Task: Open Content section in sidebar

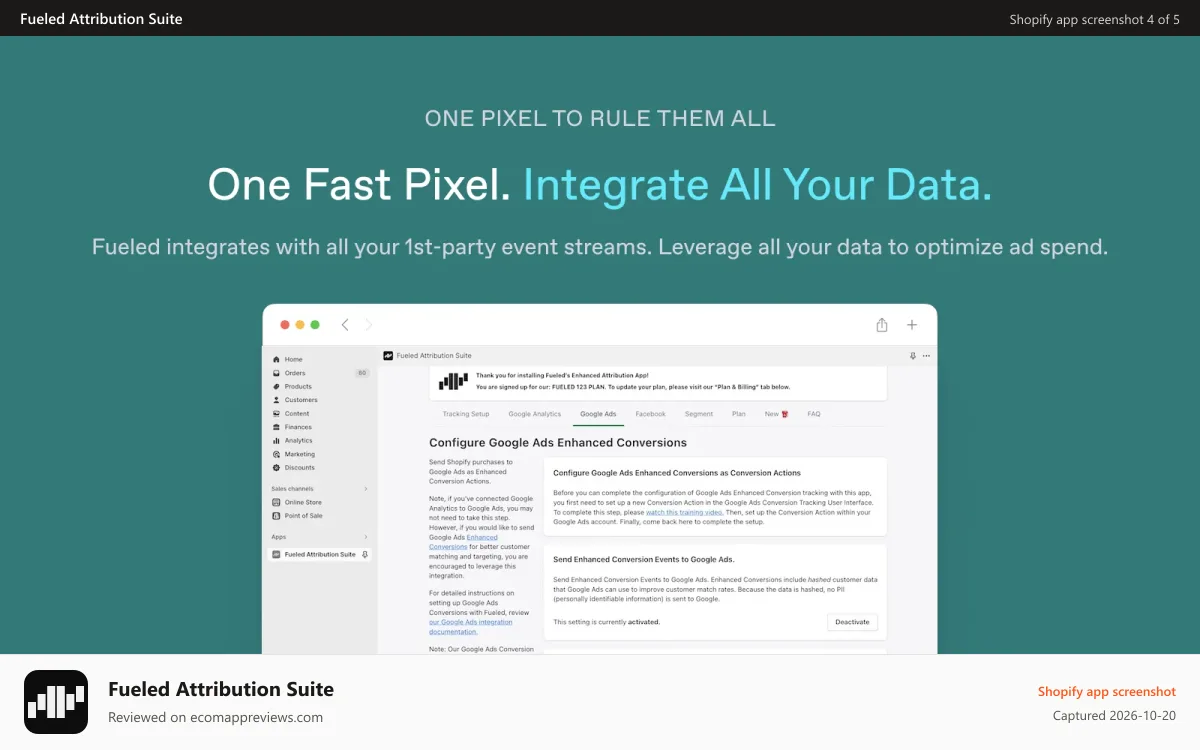Action: click(x=297, y=413)
